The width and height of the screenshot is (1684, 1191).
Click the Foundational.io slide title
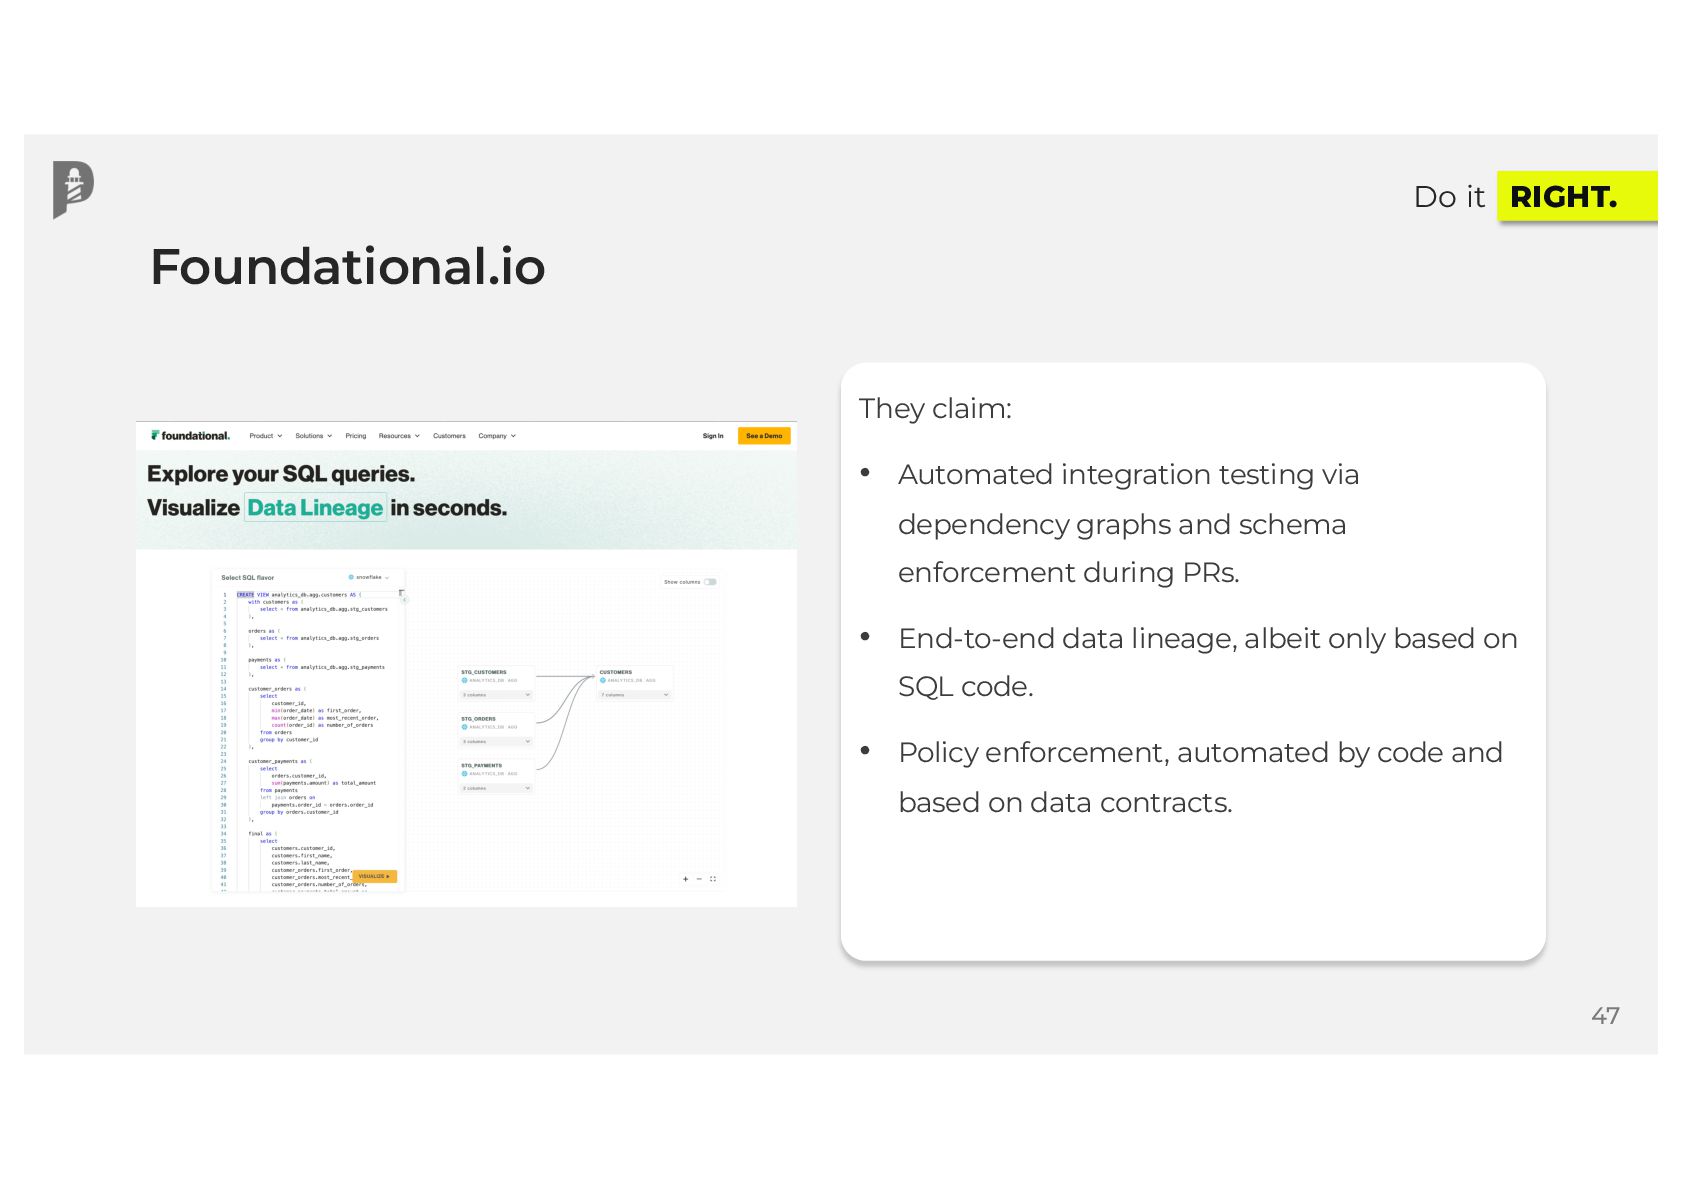pos(348,267)
